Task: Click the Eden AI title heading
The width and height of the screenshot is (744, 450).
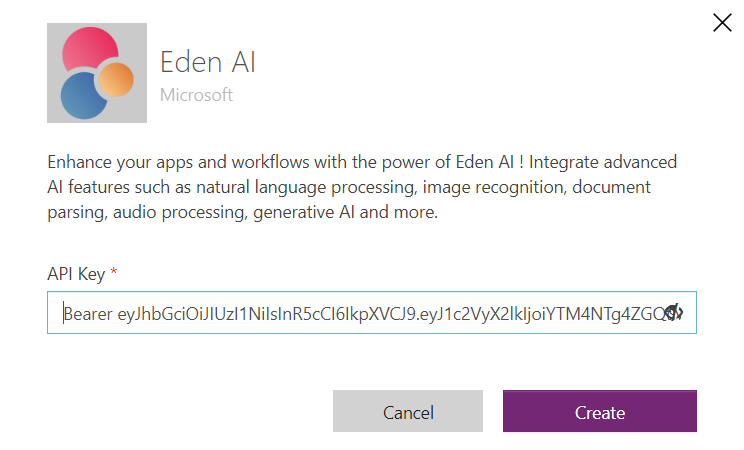Action: [x=208, y=62]
